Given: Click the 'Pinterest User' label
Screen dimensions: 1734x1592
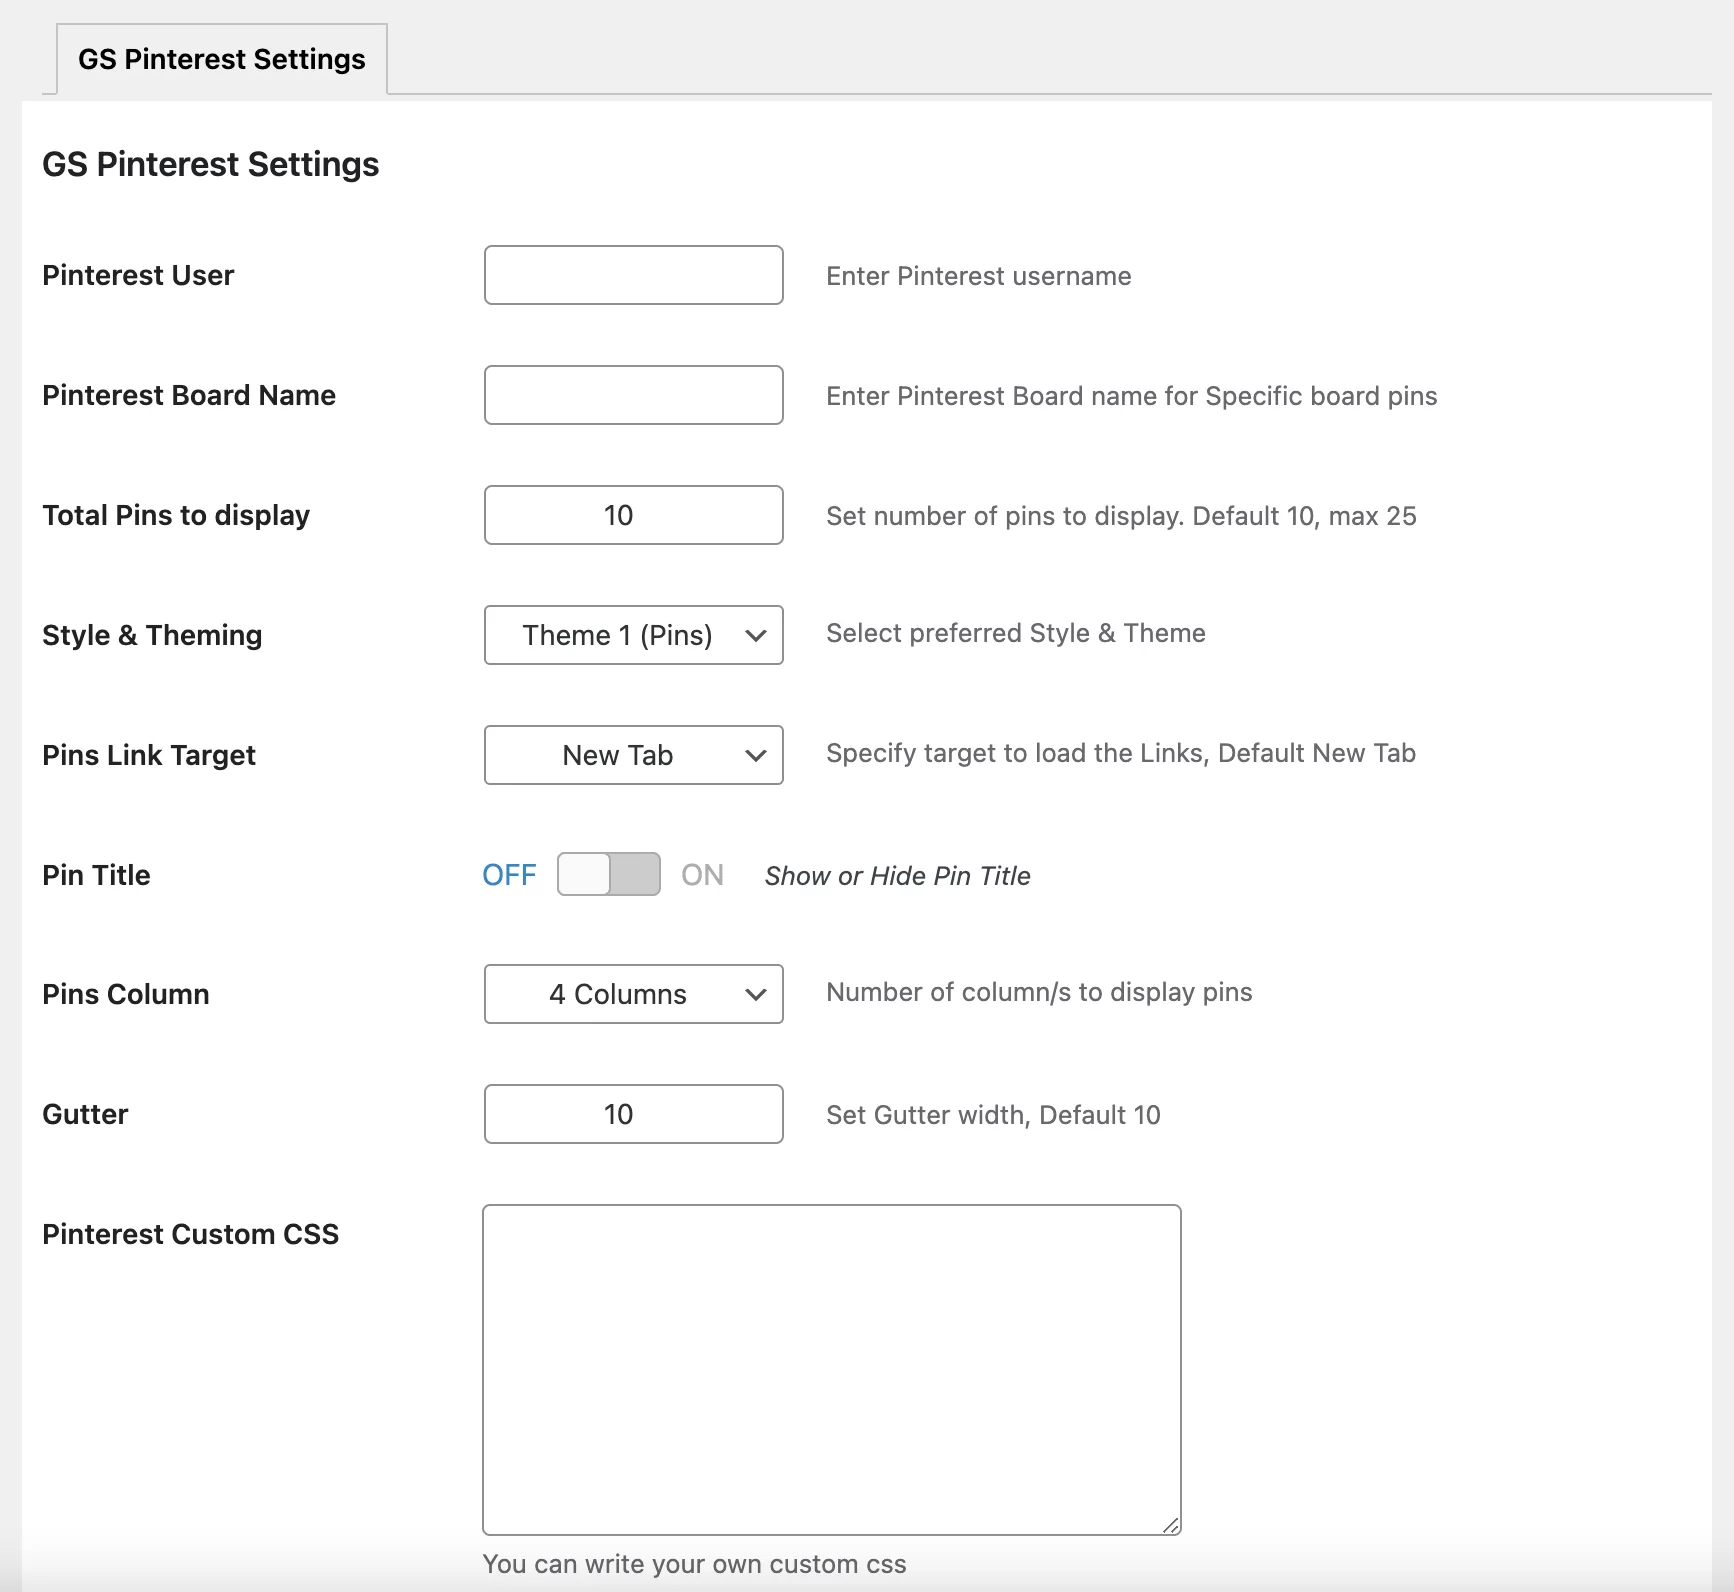Looking at the screenshot, I should click(x=137, y=275).
